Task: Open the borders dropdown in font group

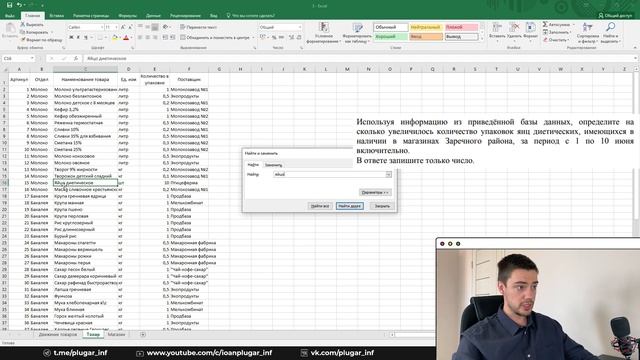Action: [x=105, y=38]
